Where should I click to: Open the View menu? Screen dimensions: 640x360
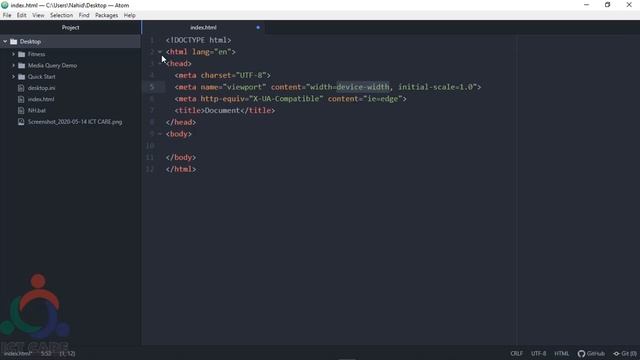click(x=38, y=15)
